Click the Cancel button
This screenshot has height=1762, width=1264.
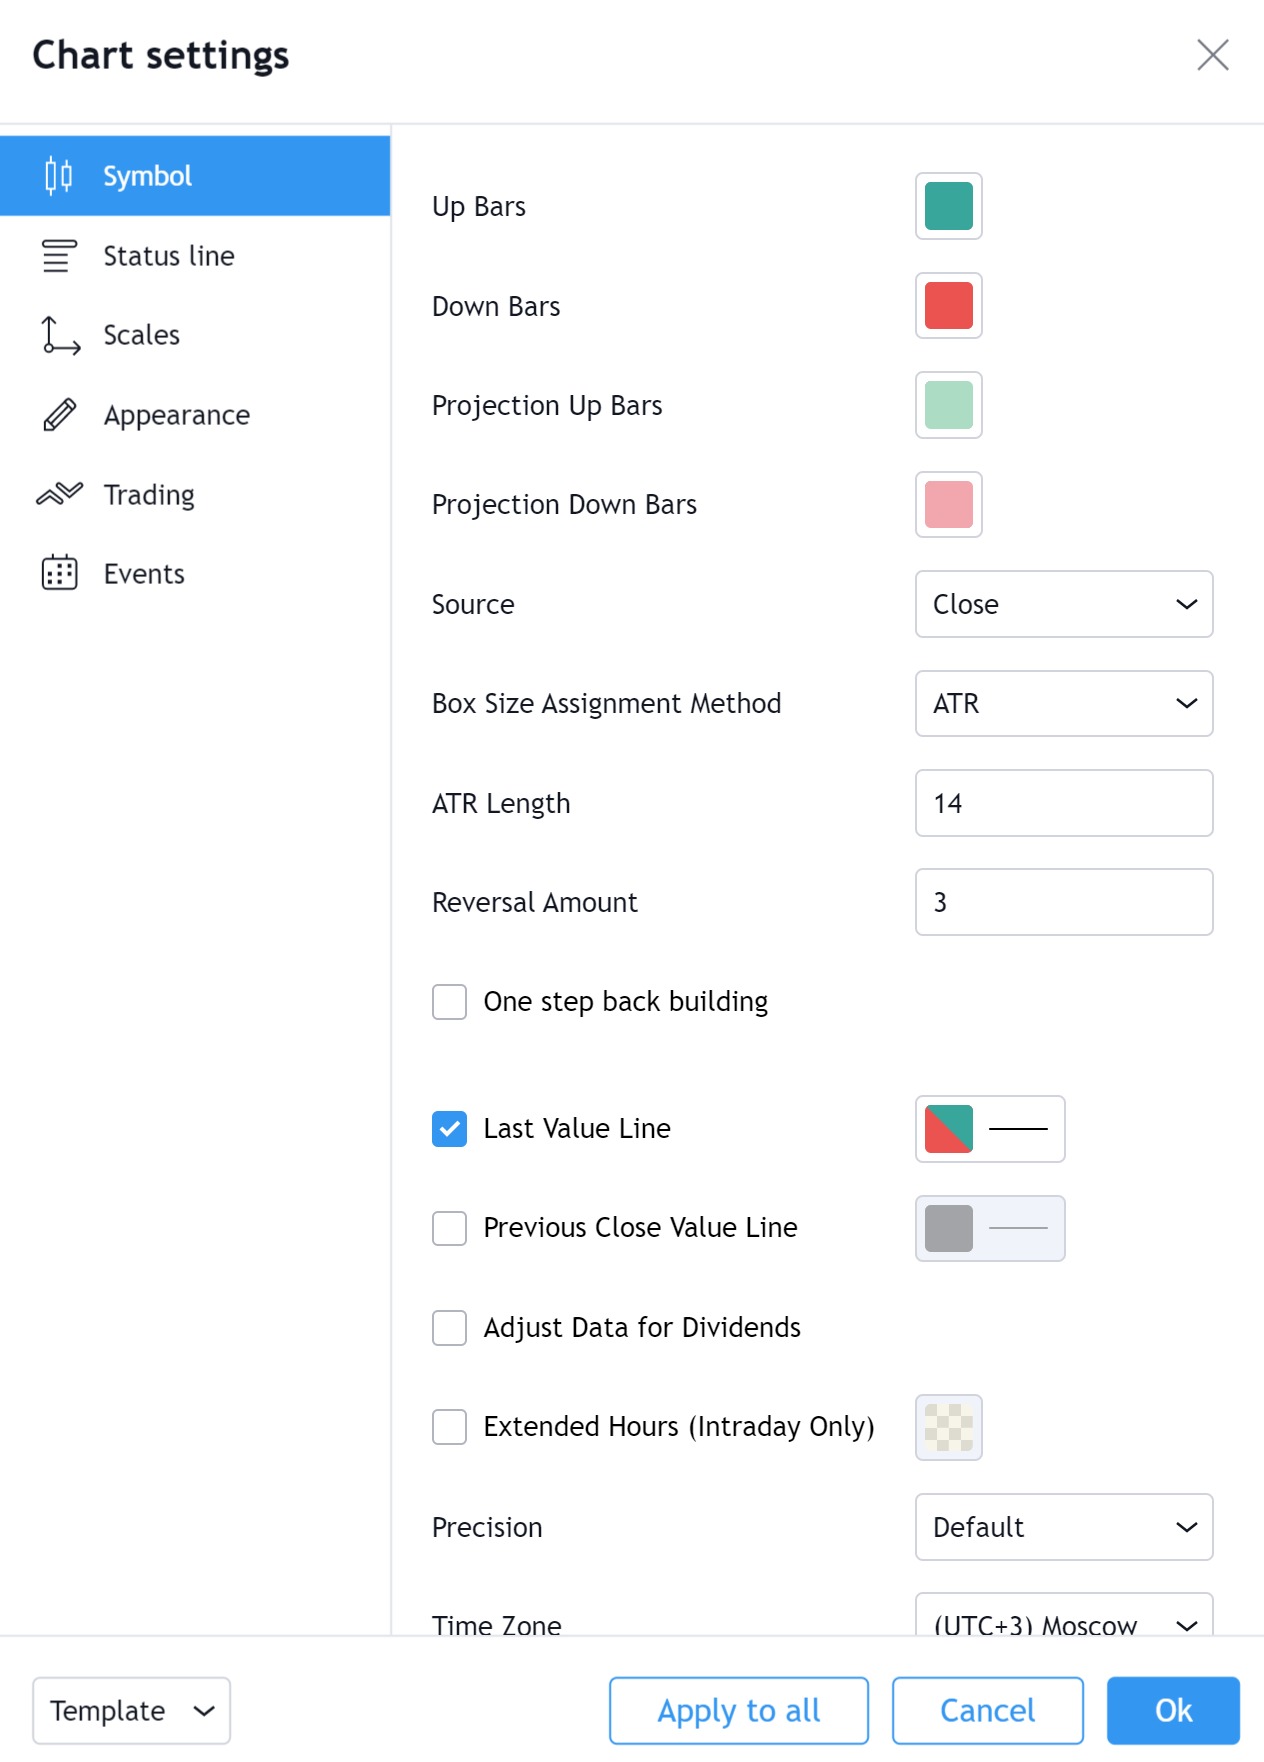[988, 1711]
